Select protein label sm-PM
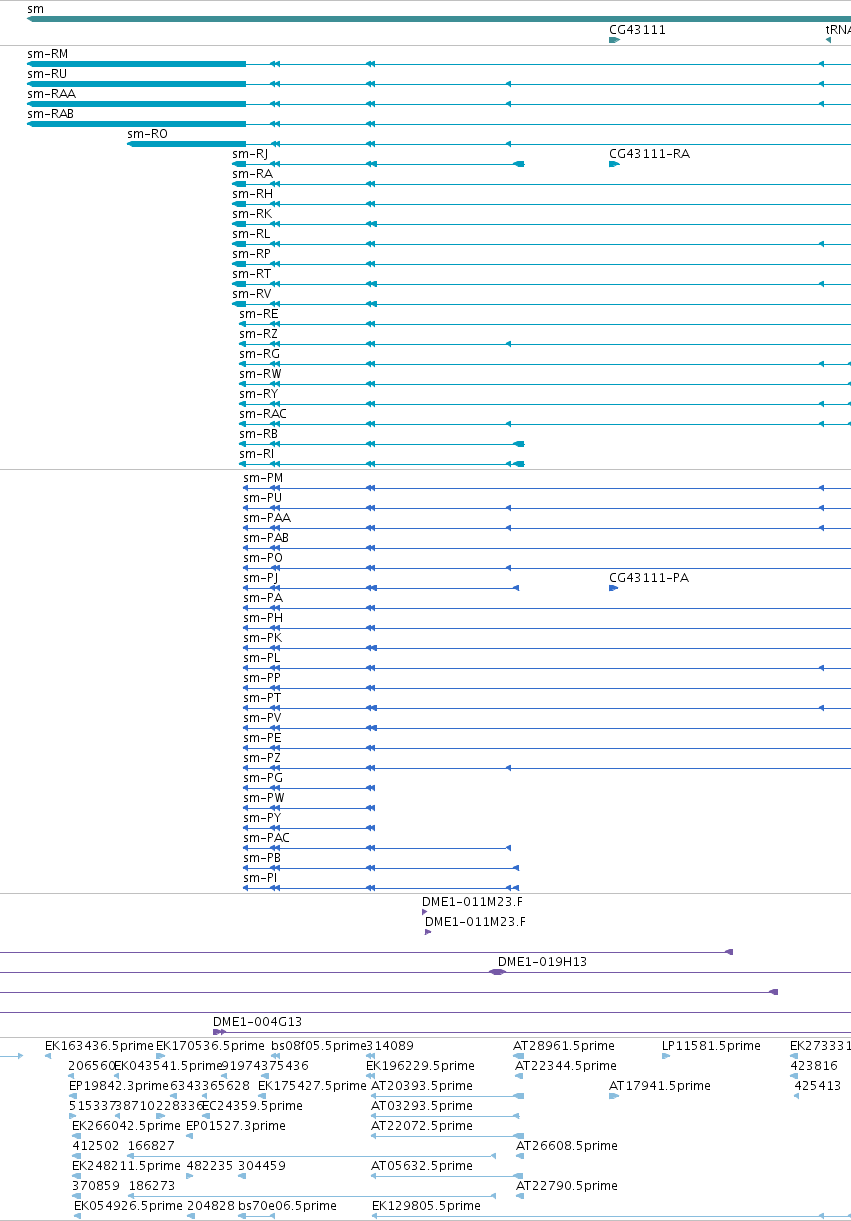This screenshot has height=1221, width=851. (263, 478)
